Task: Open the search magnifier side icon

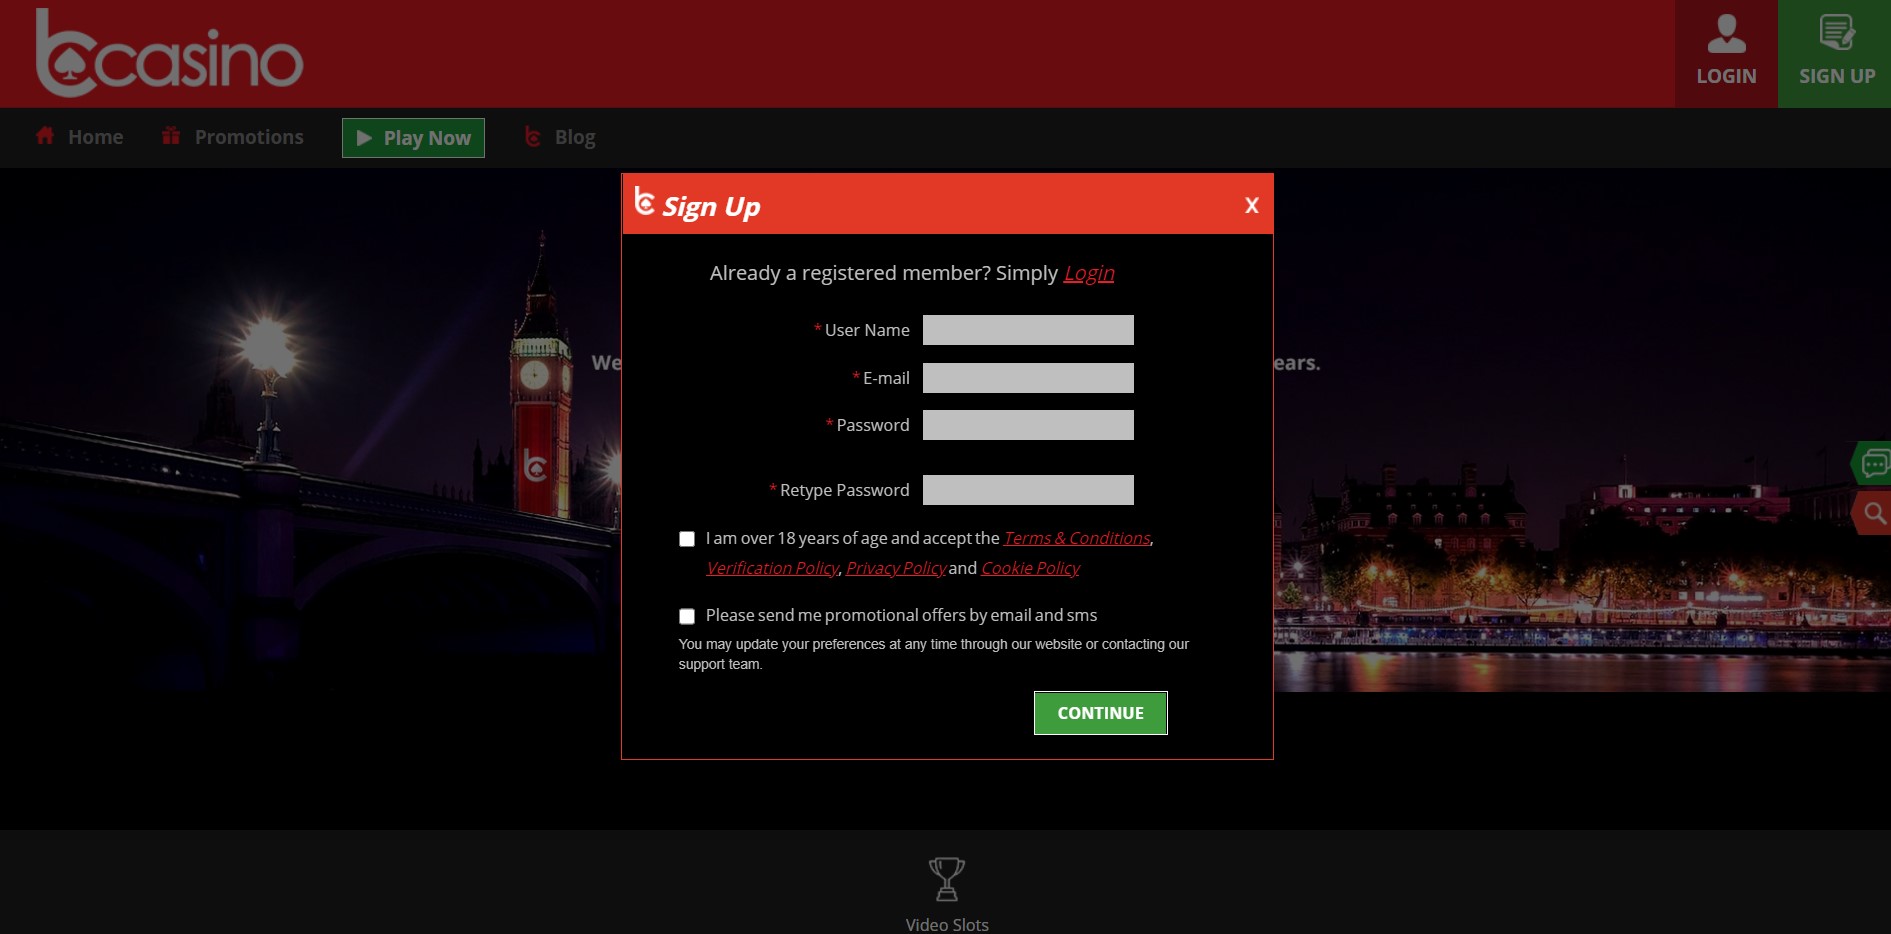Action: tap(1874, 514)
